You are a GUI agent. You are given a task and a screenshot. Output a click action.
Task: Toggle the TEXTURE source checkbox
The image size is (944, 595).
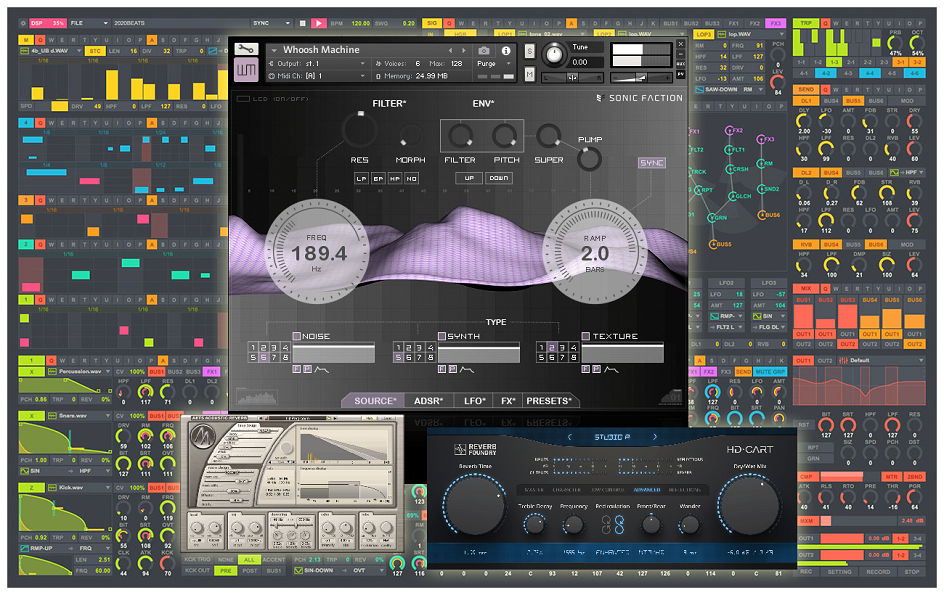[x=586, y=336]
